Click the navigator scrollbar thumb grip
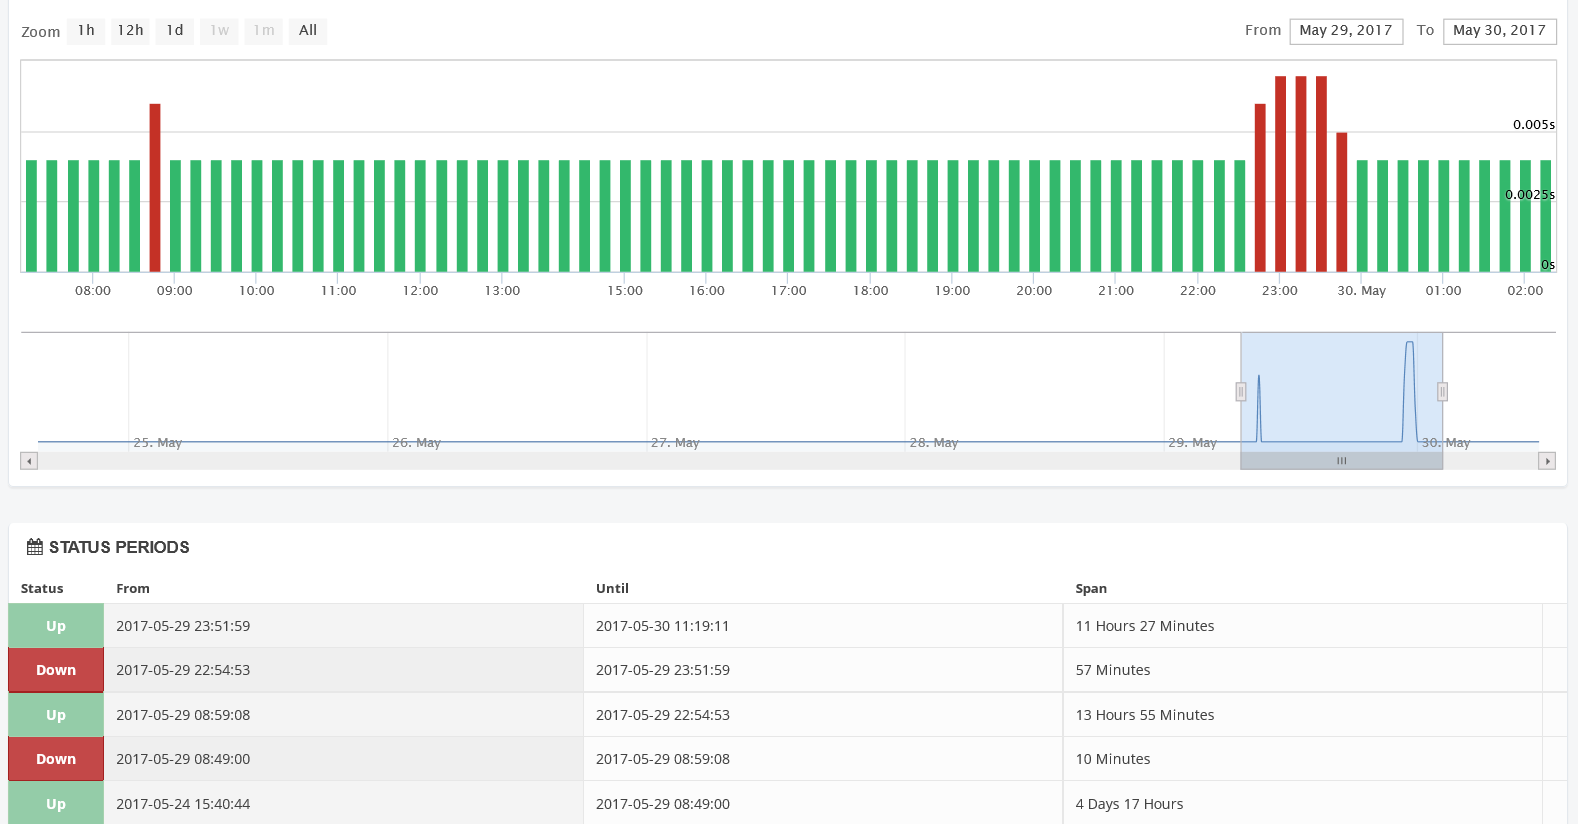 click(1341, 461)
